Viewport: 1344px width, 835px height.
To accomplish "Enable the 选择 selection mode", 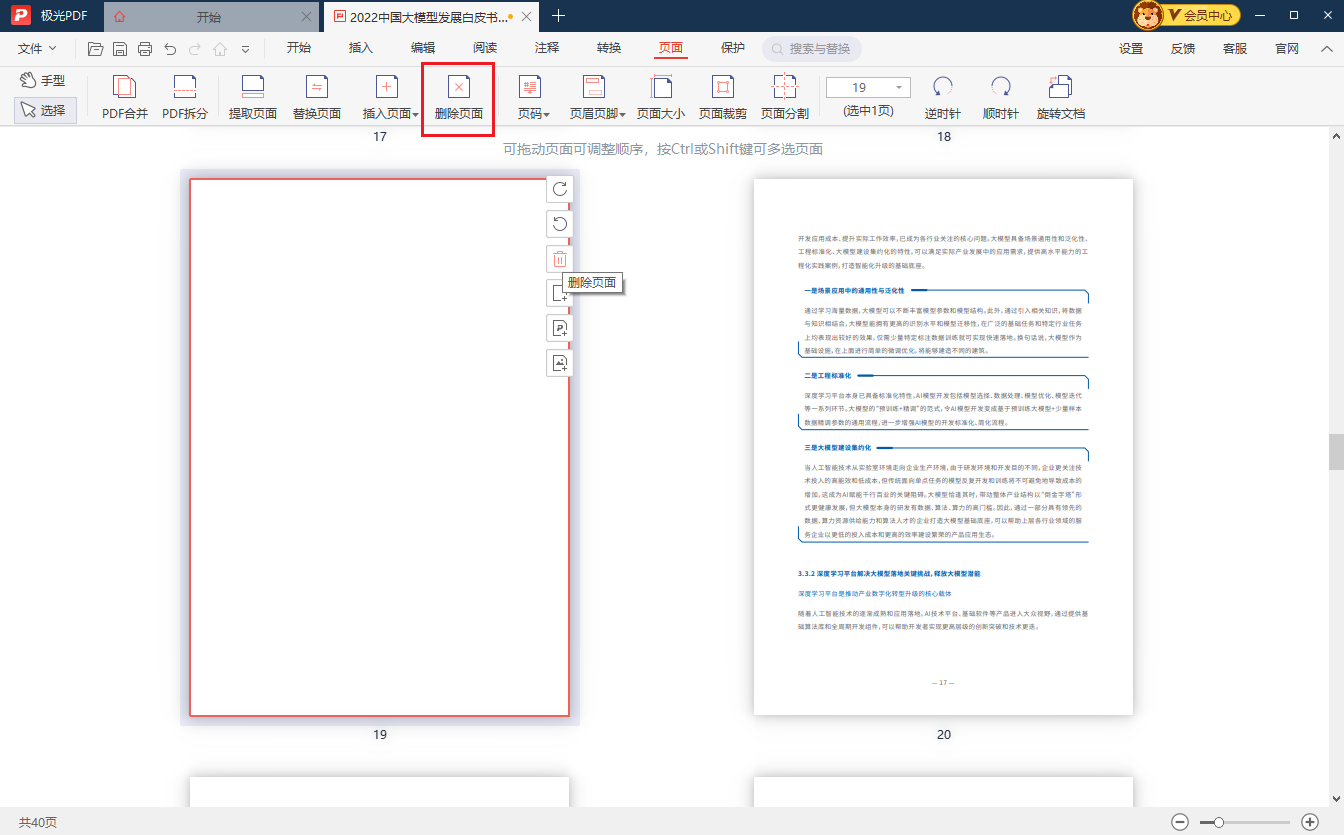I will (44, 110).
